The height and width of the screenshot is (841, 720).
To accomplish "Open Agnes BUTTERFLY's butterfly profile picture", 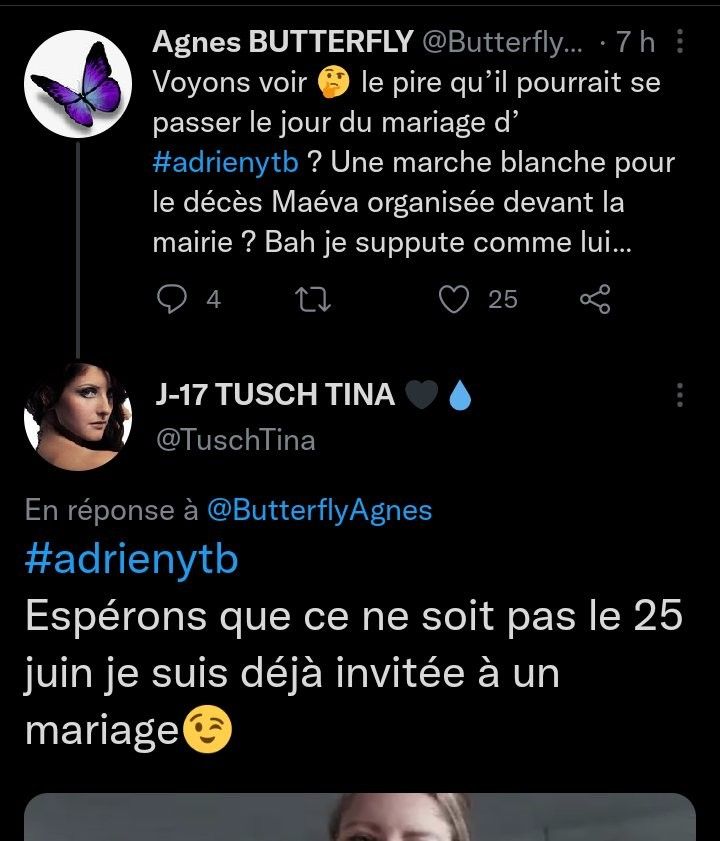I will 78,83.
